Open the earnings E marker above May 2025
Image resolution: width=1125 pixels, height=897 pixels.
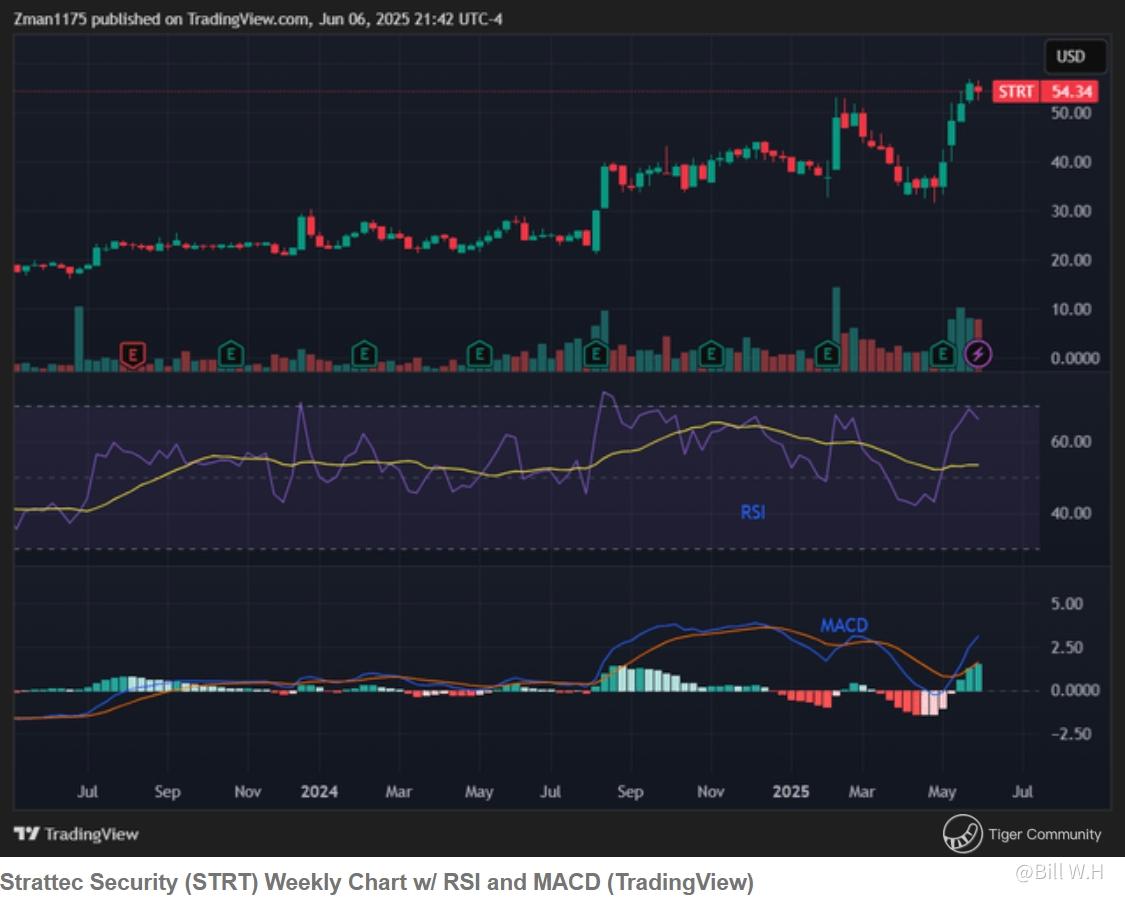tap(942, 354)
